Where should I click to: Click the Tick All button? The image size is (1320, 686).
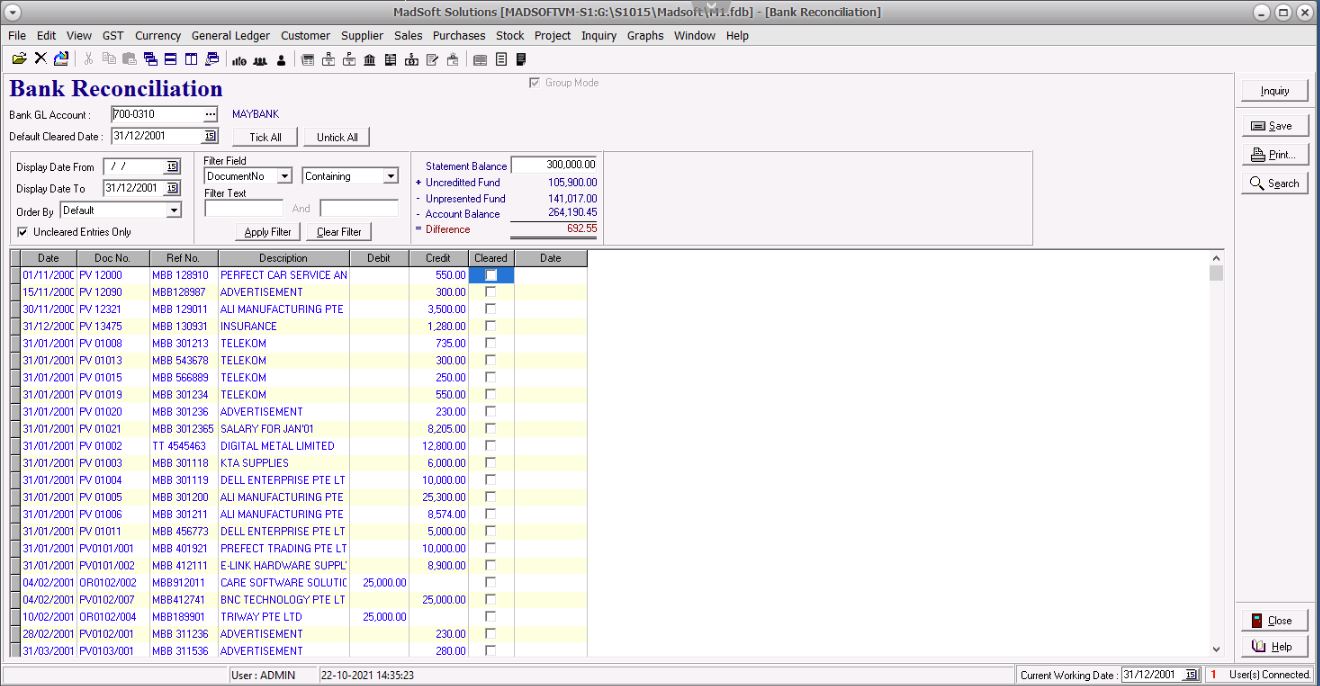tap(265, 137)
